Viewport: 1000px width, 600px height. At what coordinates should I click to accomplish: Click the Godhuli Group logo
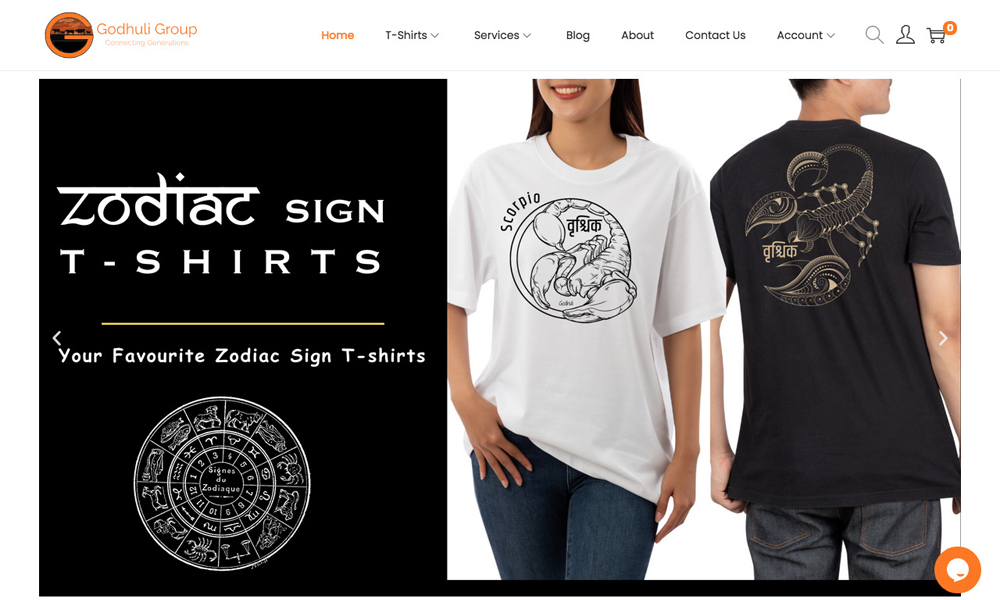point(121,35)
